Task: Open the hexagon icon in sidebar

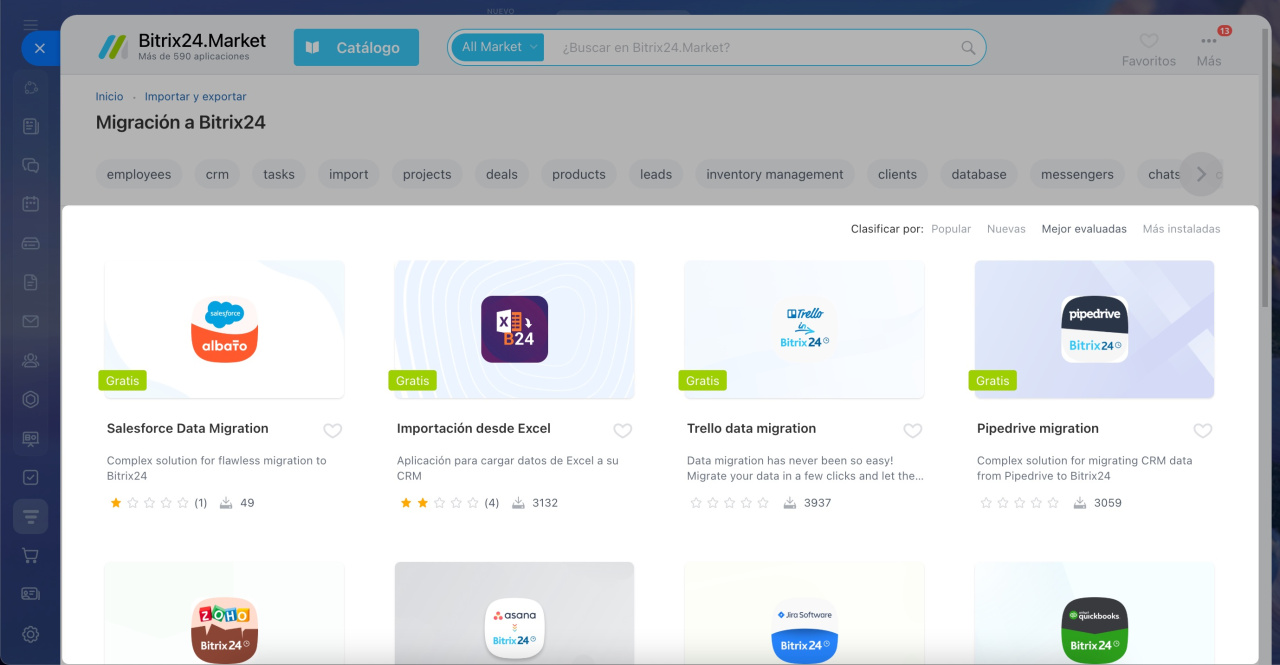Action: pyautogui.click(x=31, y=399)
